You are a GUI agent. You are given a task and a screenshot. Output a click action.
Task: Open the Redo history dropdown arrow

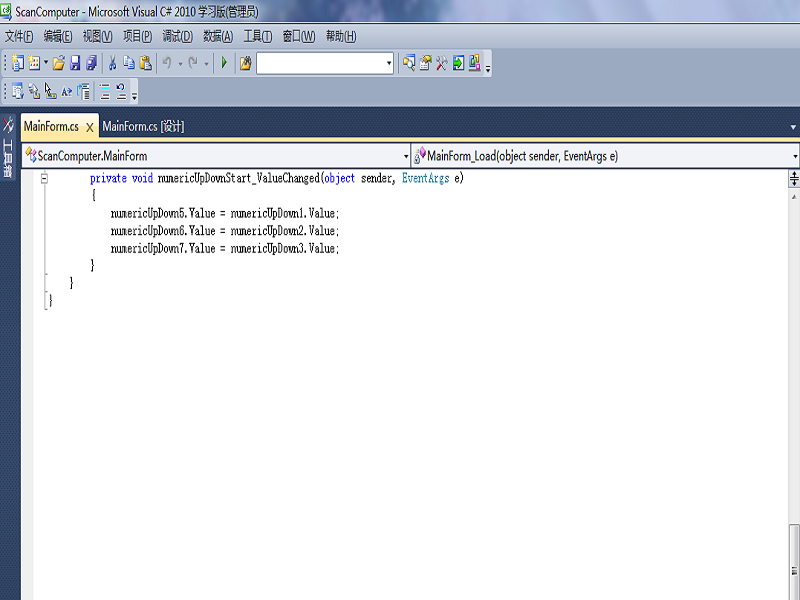coord(206,63)
